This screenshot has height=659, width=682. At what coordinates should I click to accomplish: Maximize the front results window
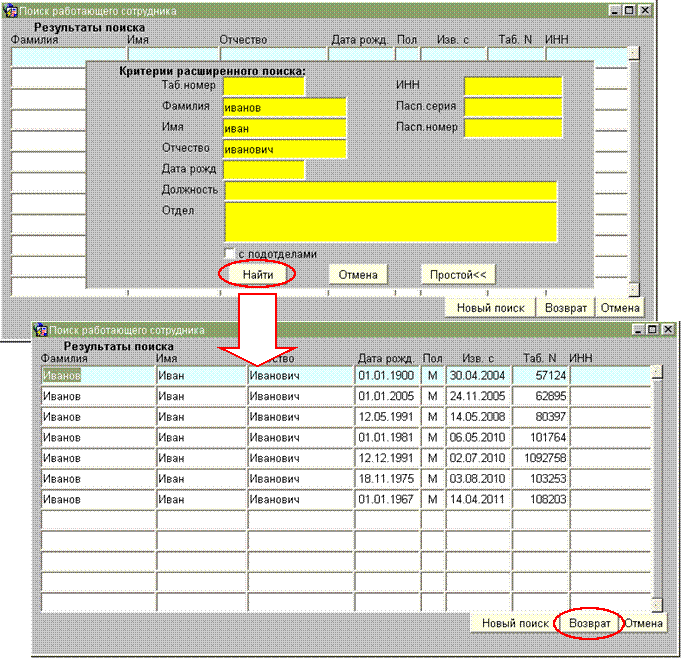pyautogui.click(x=652, y=330)
